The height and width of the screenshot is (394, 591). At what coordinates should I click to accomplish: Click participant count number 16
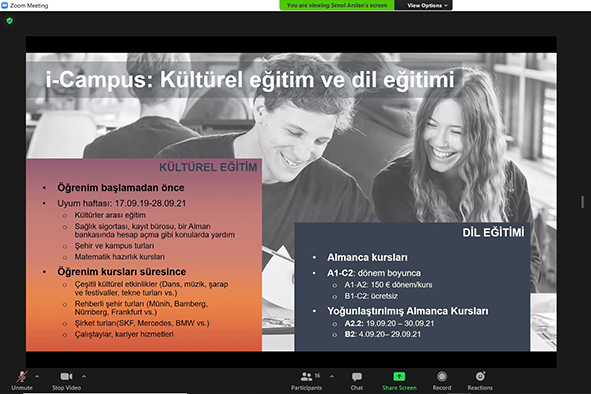point(317,376)
